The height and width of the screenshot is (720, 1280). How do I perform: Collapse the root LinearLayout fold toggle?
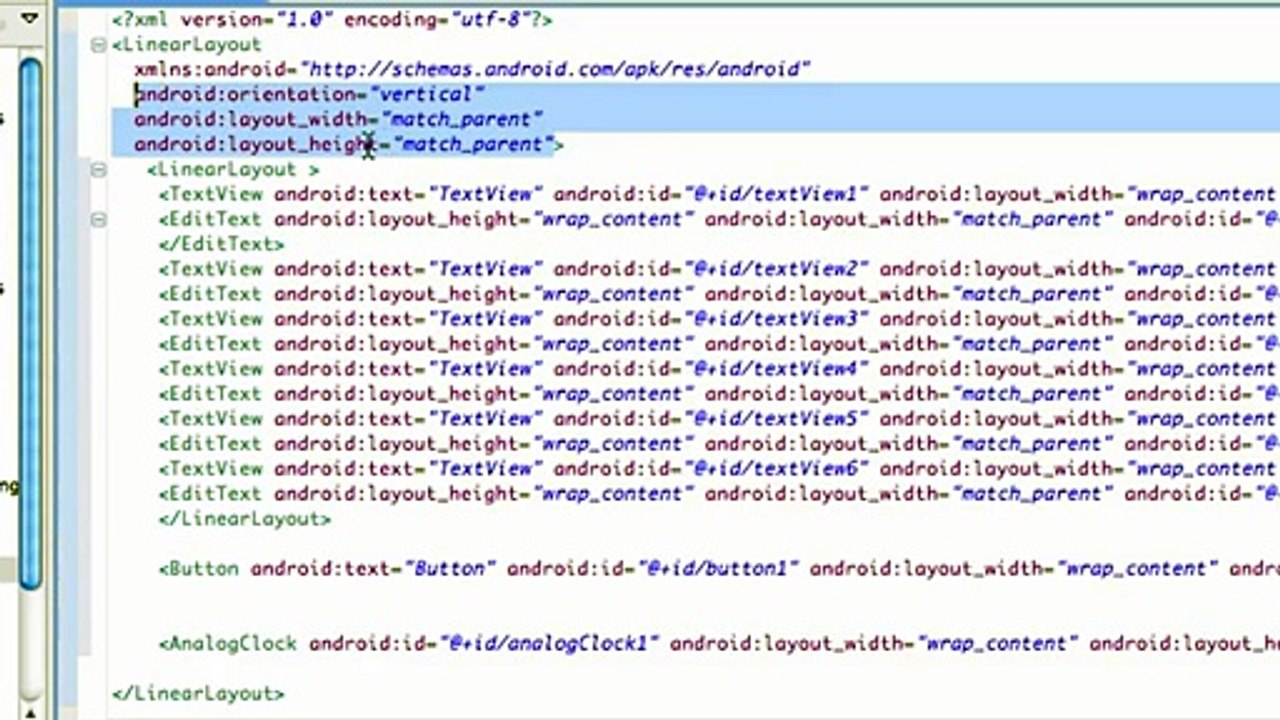pyautogui.click(x=98, y=44)
